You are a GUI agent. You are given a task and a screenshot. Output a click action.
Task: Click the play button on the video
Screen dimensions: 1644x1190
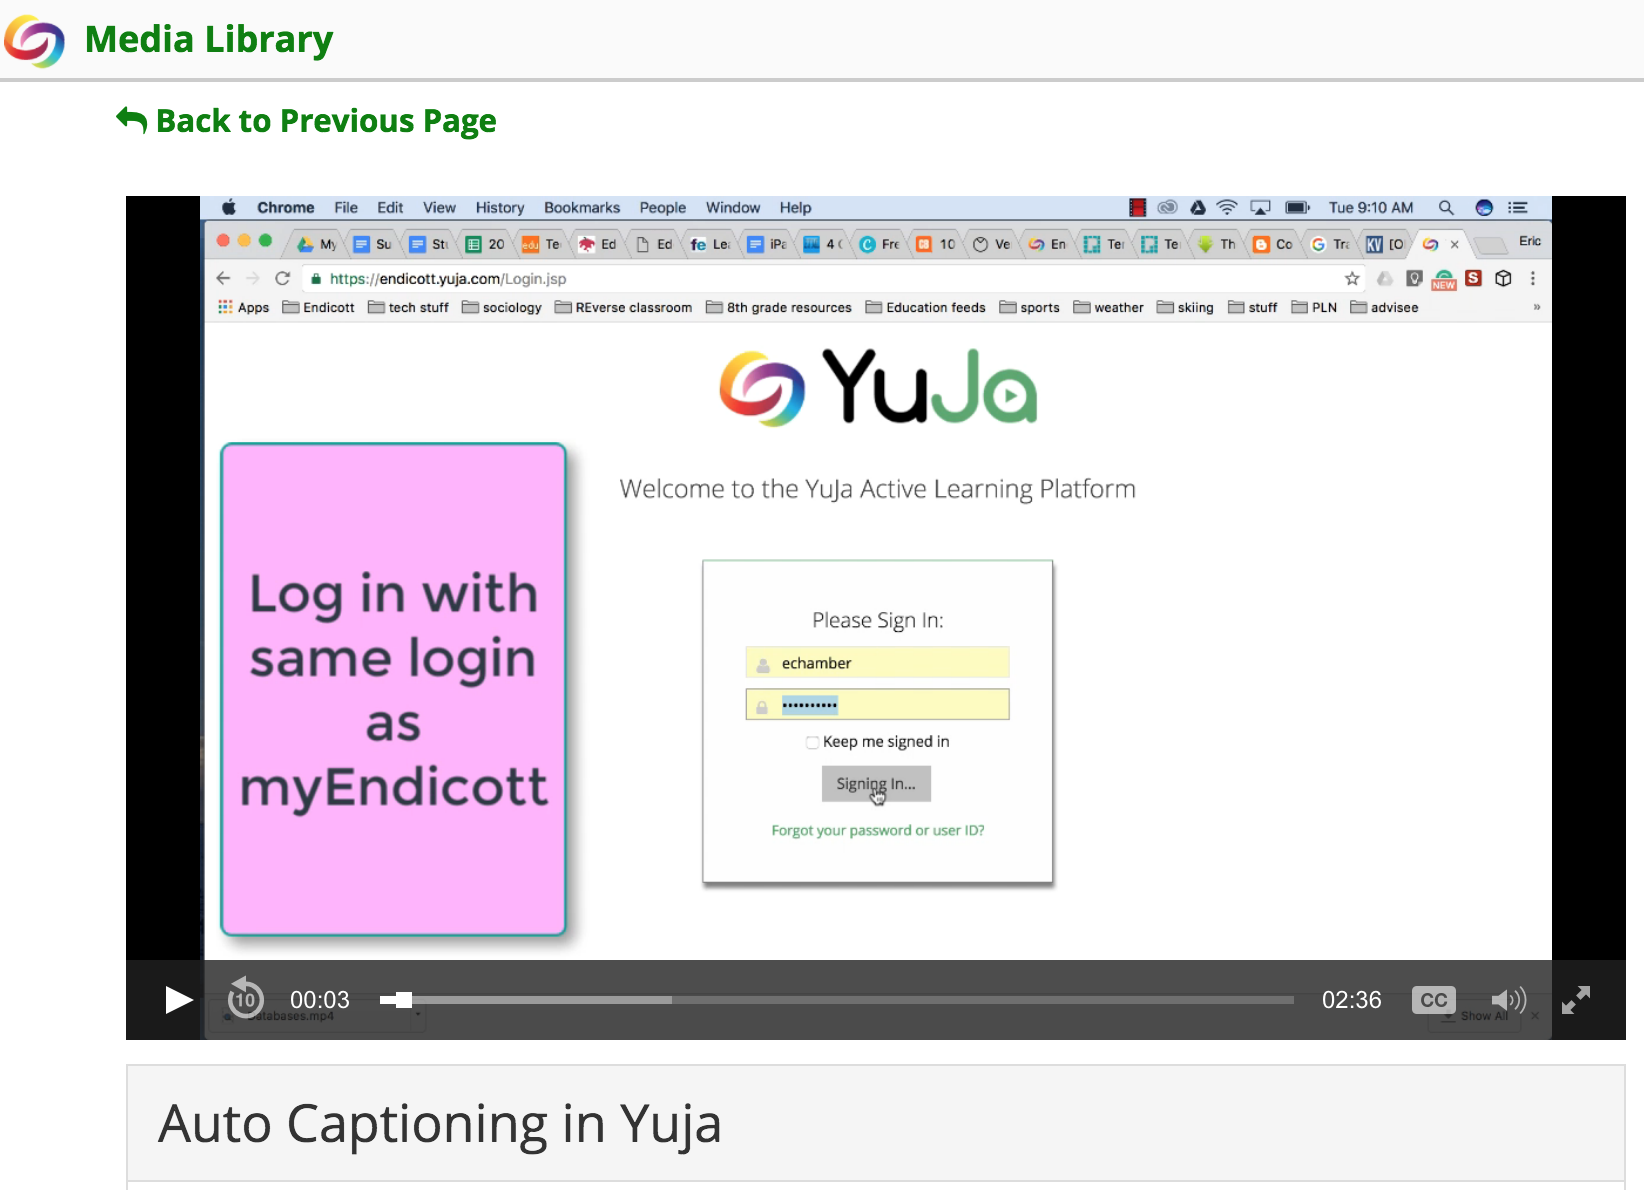pyautogui.click(x=178, y=1000)
